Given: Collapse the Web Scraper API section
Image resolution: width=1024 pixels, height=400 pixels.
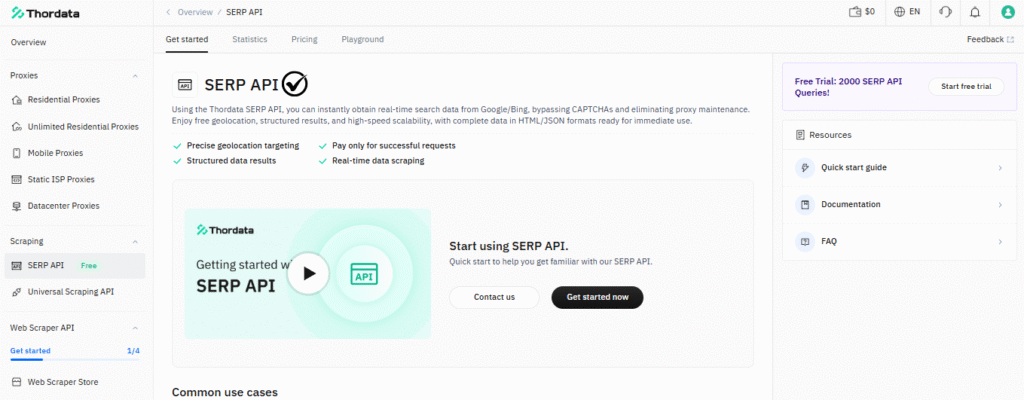Looking at the screenshot, I should 135,328.
